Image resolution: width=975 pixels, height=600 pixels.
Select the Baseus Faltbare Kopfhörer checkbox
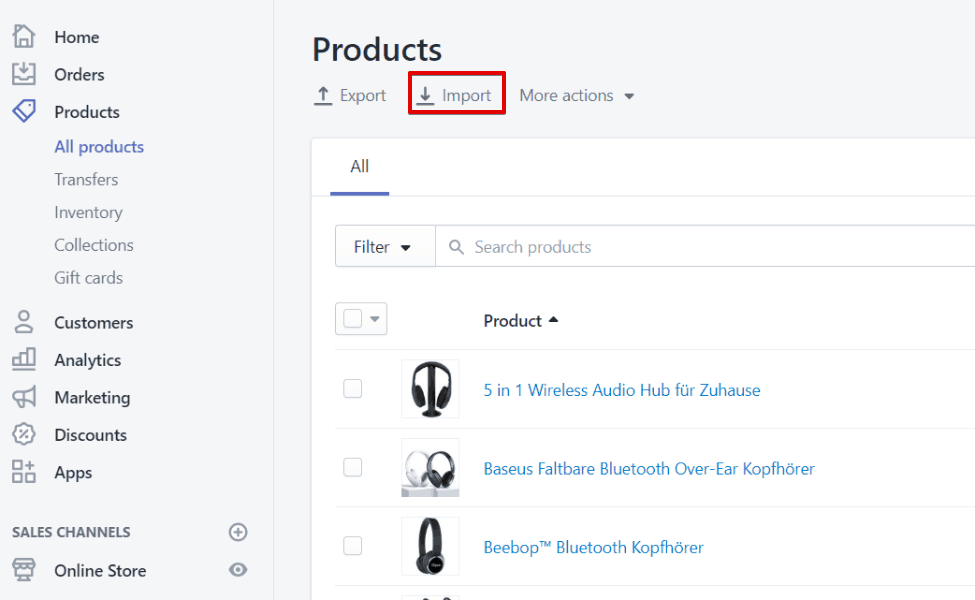click(x=353, y=467)
